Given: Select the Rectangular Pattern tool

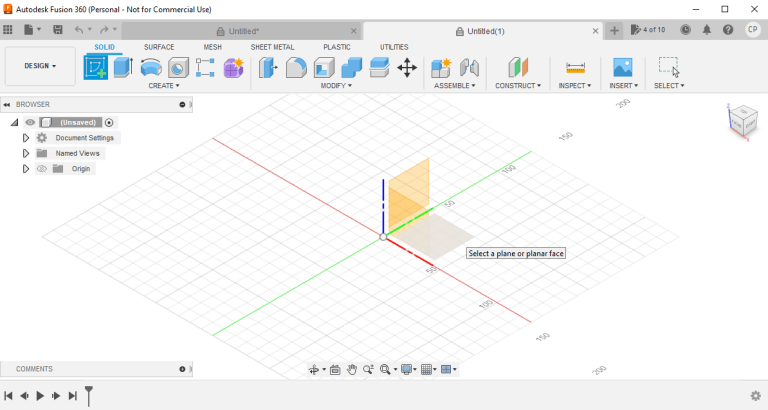Looking at the screenshot, I should coord(205,67).
